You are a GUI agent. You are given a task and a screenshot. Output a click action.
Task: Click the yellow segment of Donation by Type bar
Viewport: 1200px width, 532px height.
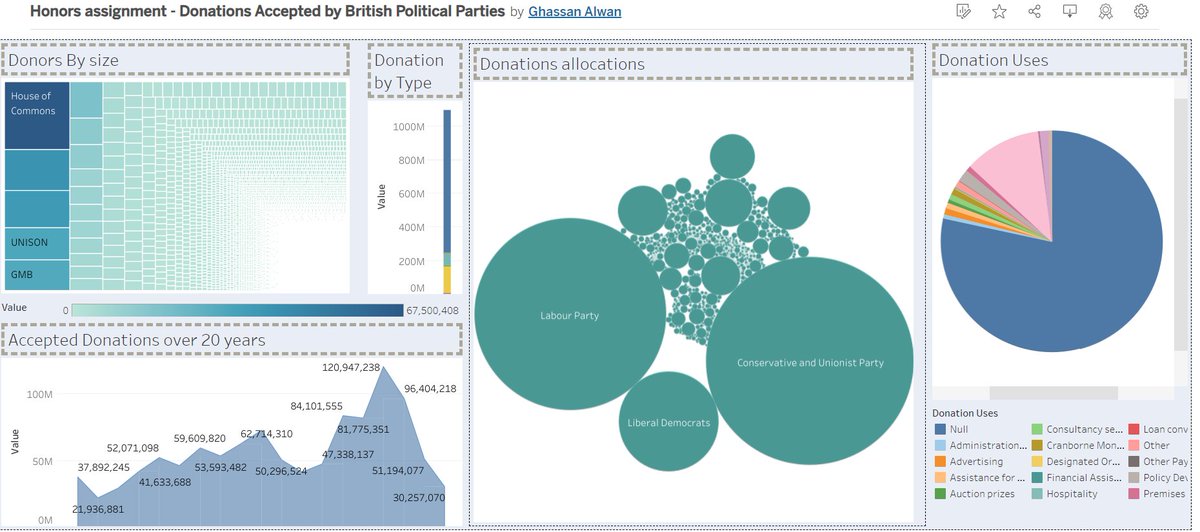tap(447, 280)
